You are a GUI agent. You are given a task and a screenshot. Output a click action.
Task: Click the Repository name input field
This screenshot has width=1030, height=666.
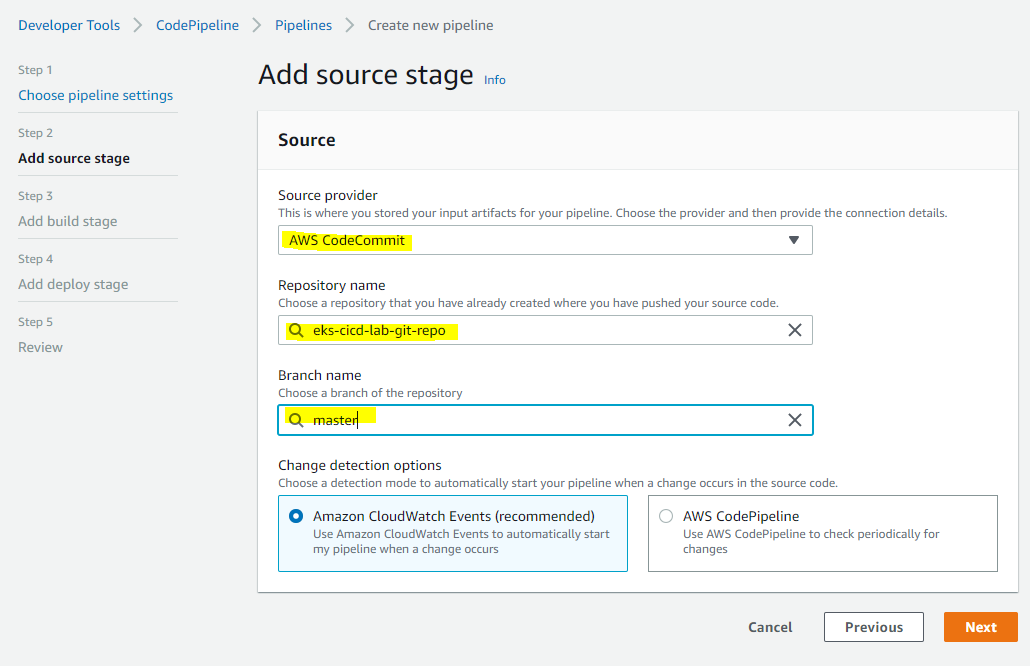545,330
